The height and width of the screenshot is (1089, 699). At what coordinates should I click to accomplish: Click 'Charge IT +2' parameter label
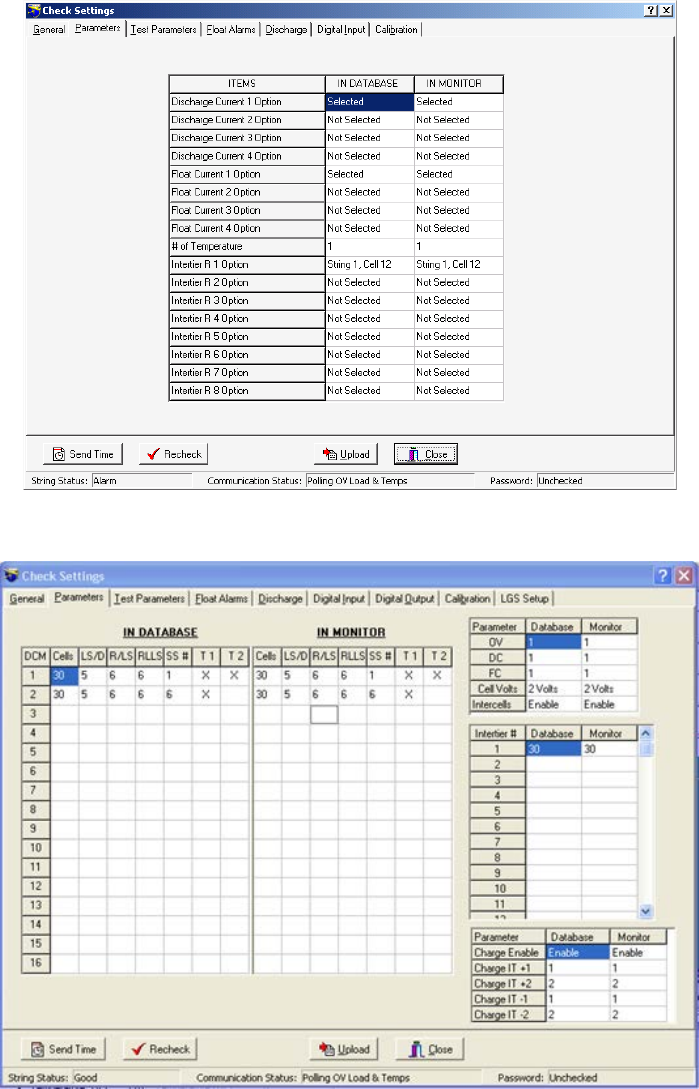[x=509, y=983]
